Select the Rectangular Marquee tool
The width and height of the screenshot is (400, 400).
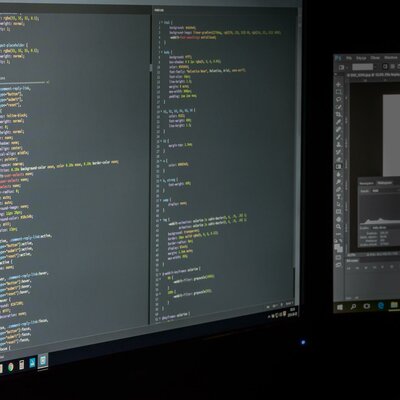click(339, 92)
